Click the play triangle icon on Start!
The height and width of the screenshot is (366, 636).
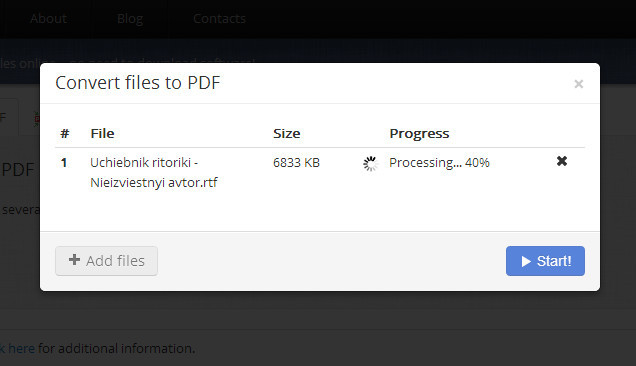pyautogui.click(x=526, y=261)
